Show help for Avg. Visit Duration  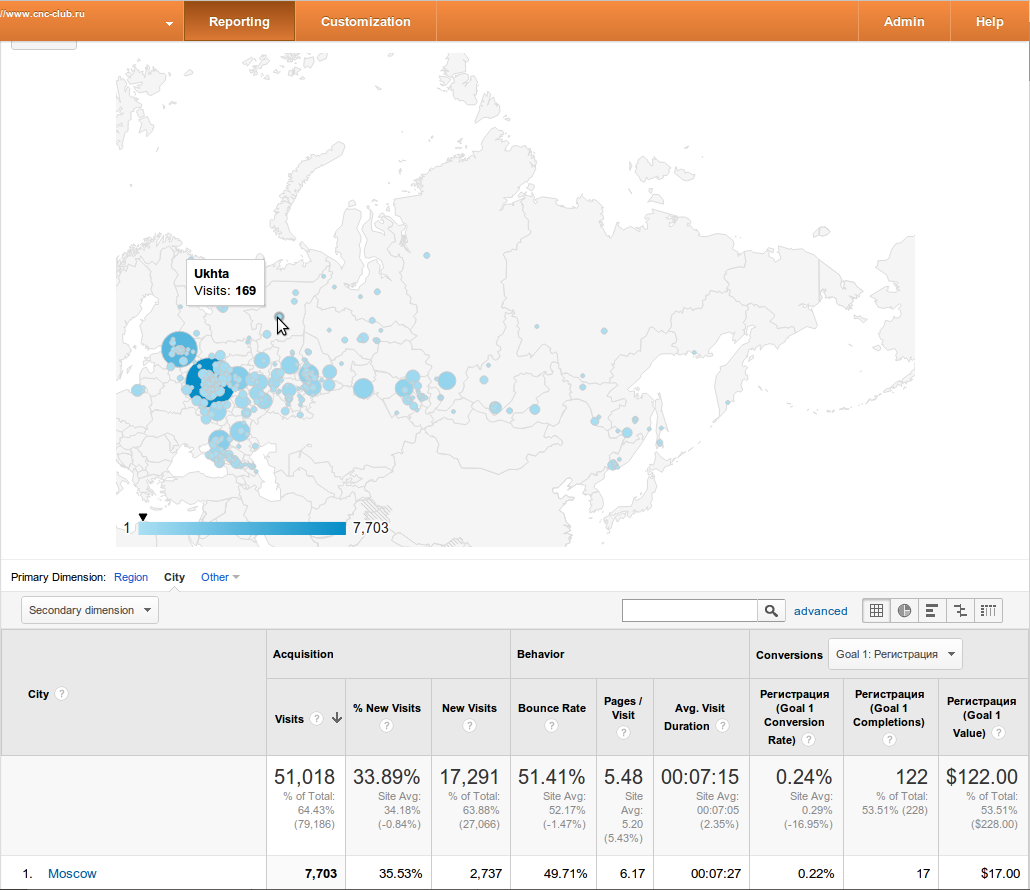[x=723, y=726]
